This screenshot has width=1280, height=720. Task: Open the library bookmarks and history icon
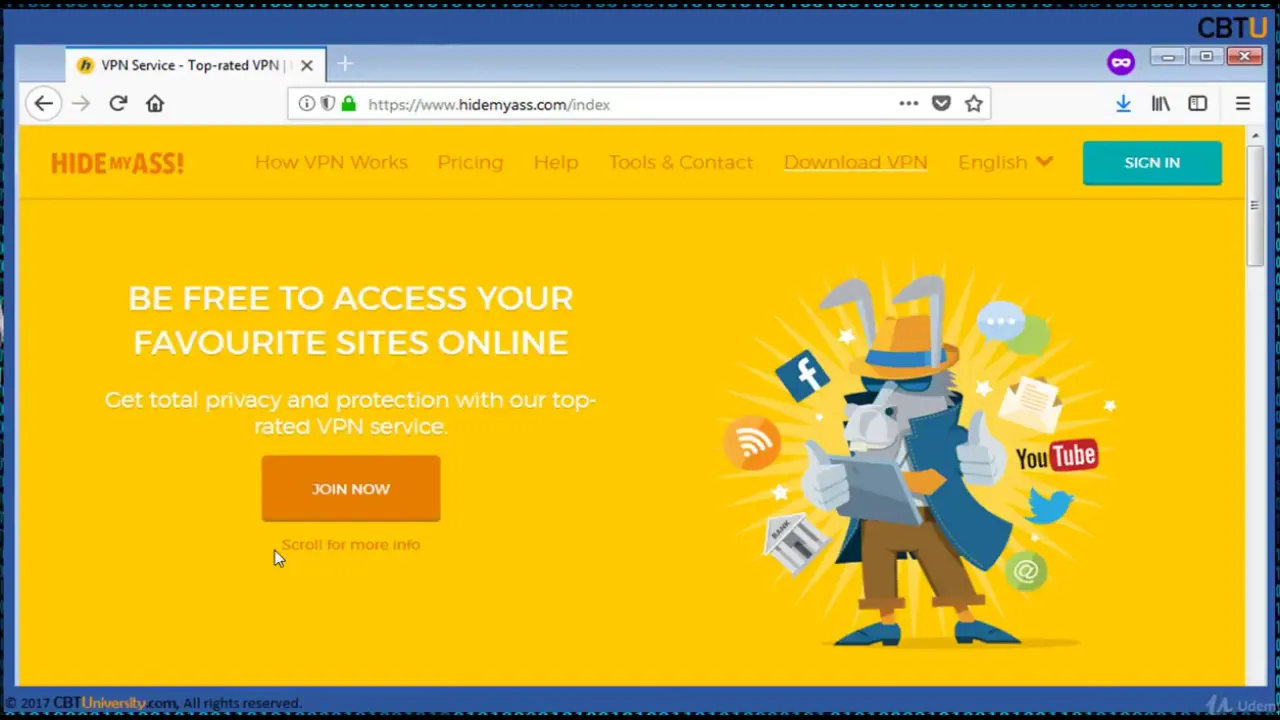tap(1160, 103)
